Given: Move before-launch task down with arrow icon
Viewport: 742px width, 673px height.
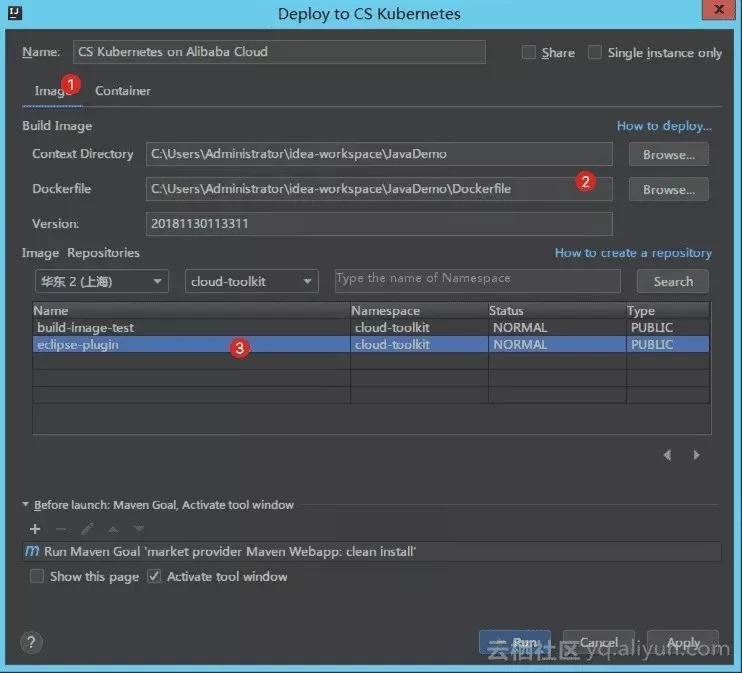Looking at the screenshot, I should pos(139,529).
